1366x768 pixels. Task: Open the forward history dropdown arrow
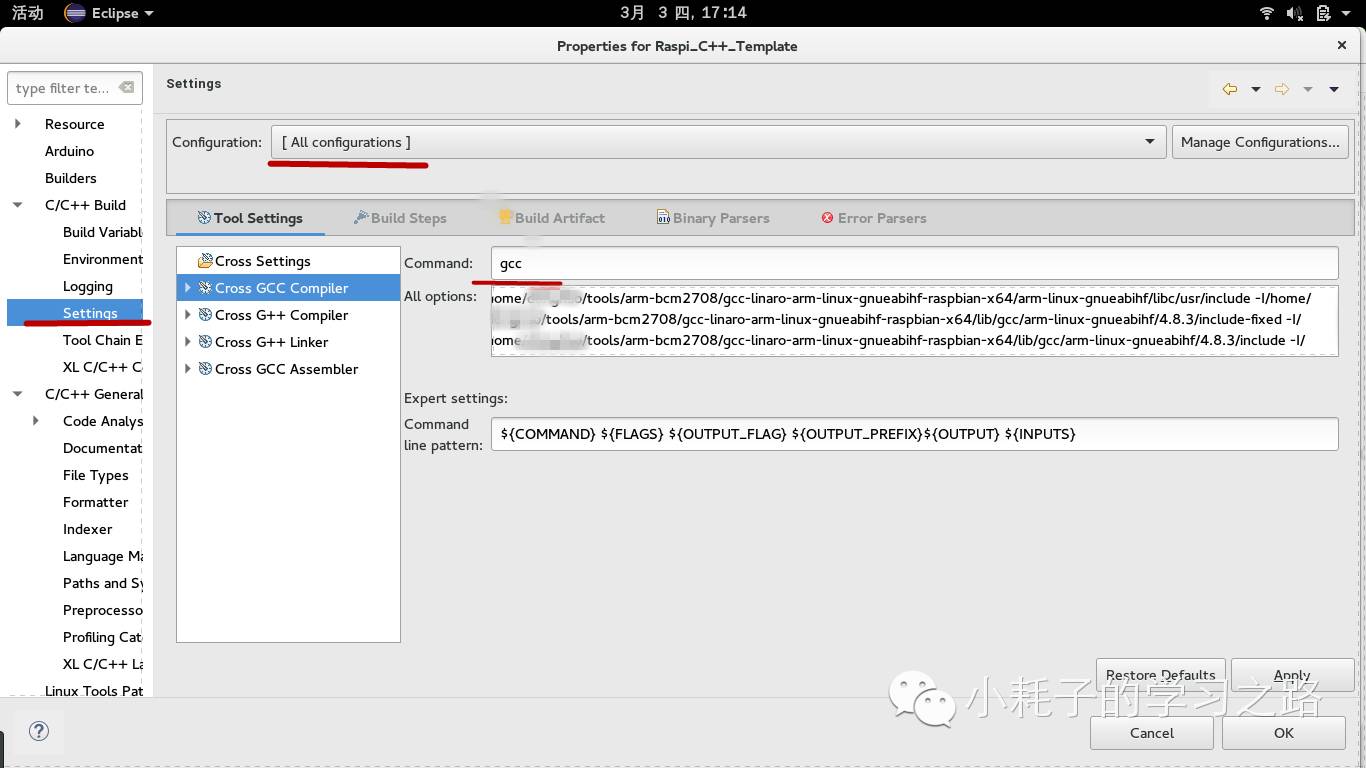point(1308,89)
